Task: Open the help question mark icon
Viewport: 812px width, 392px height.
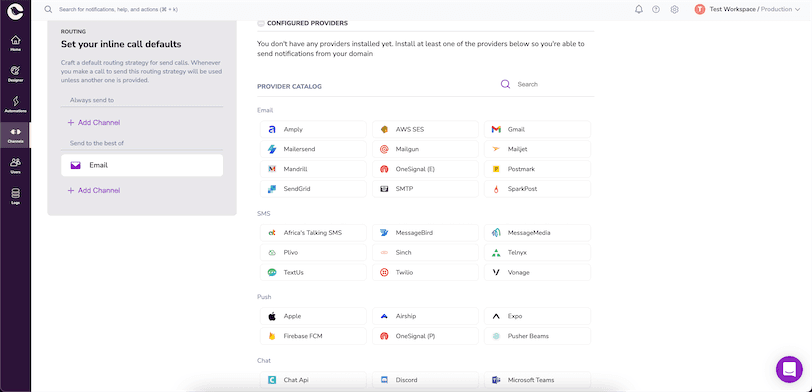Action: click(656, 9)
